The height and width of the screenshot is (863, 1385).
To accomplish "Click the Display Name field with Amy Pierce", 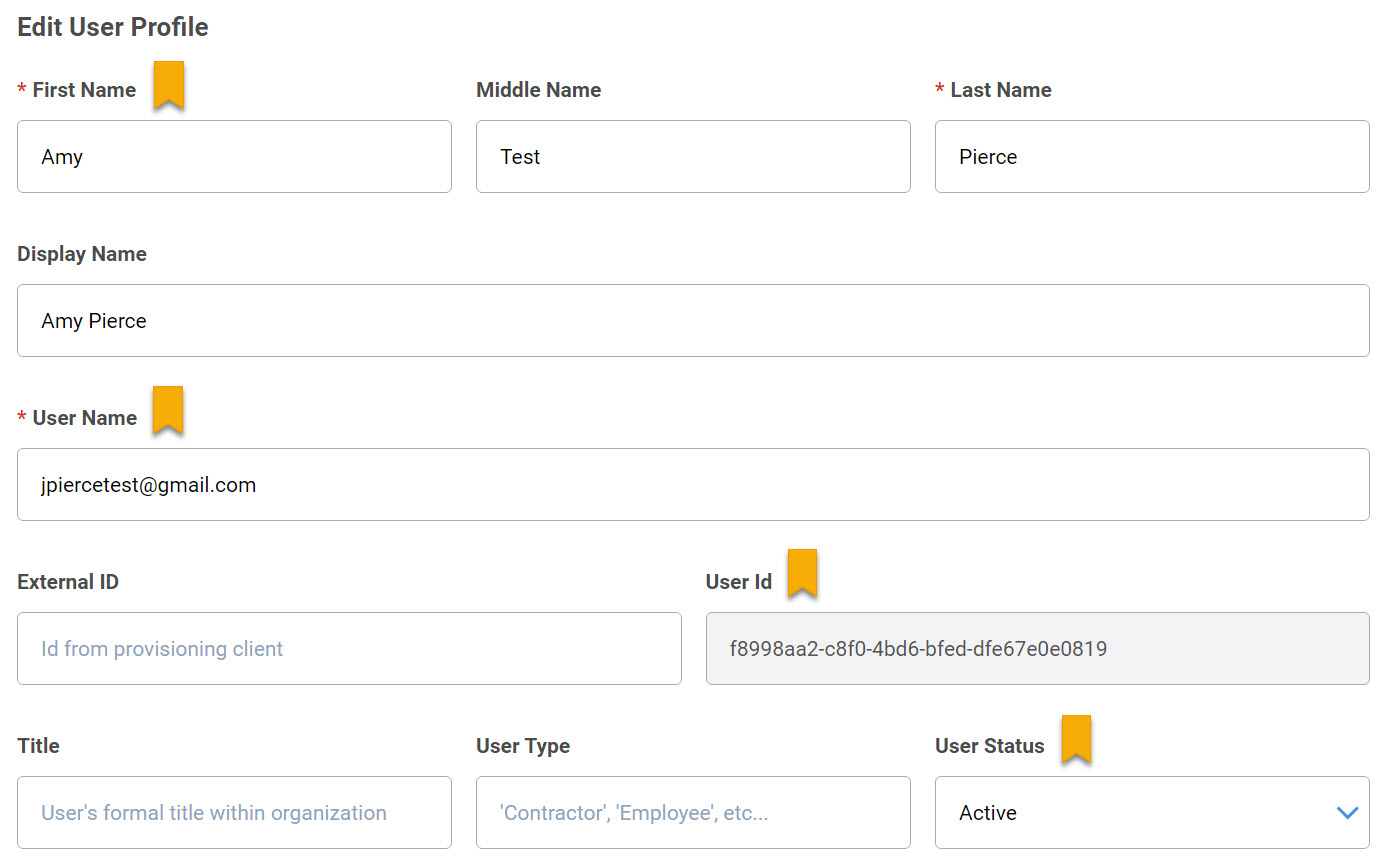I will [x=693, y=320].
